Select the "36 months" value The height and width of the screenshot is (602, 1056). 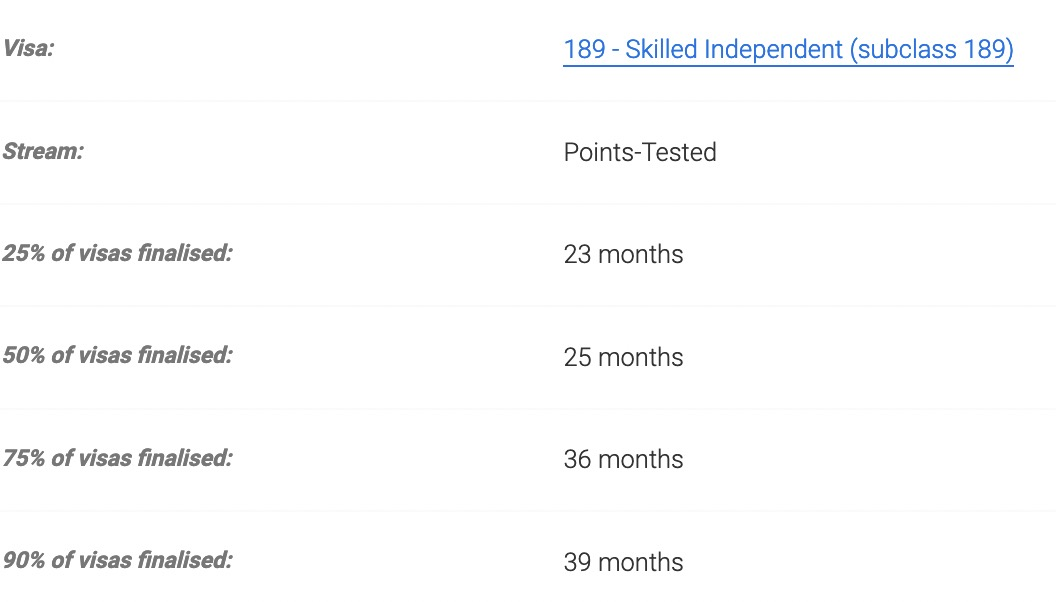point(623,459)
